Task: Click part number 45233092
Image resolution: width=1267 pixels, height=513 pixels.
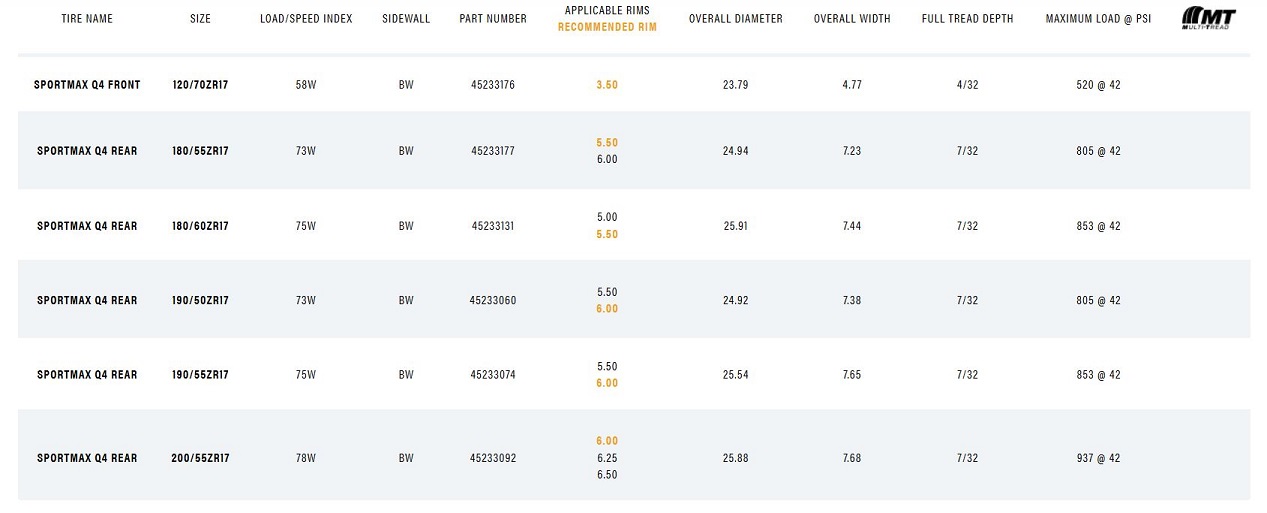Action: [x=493, y=458]
